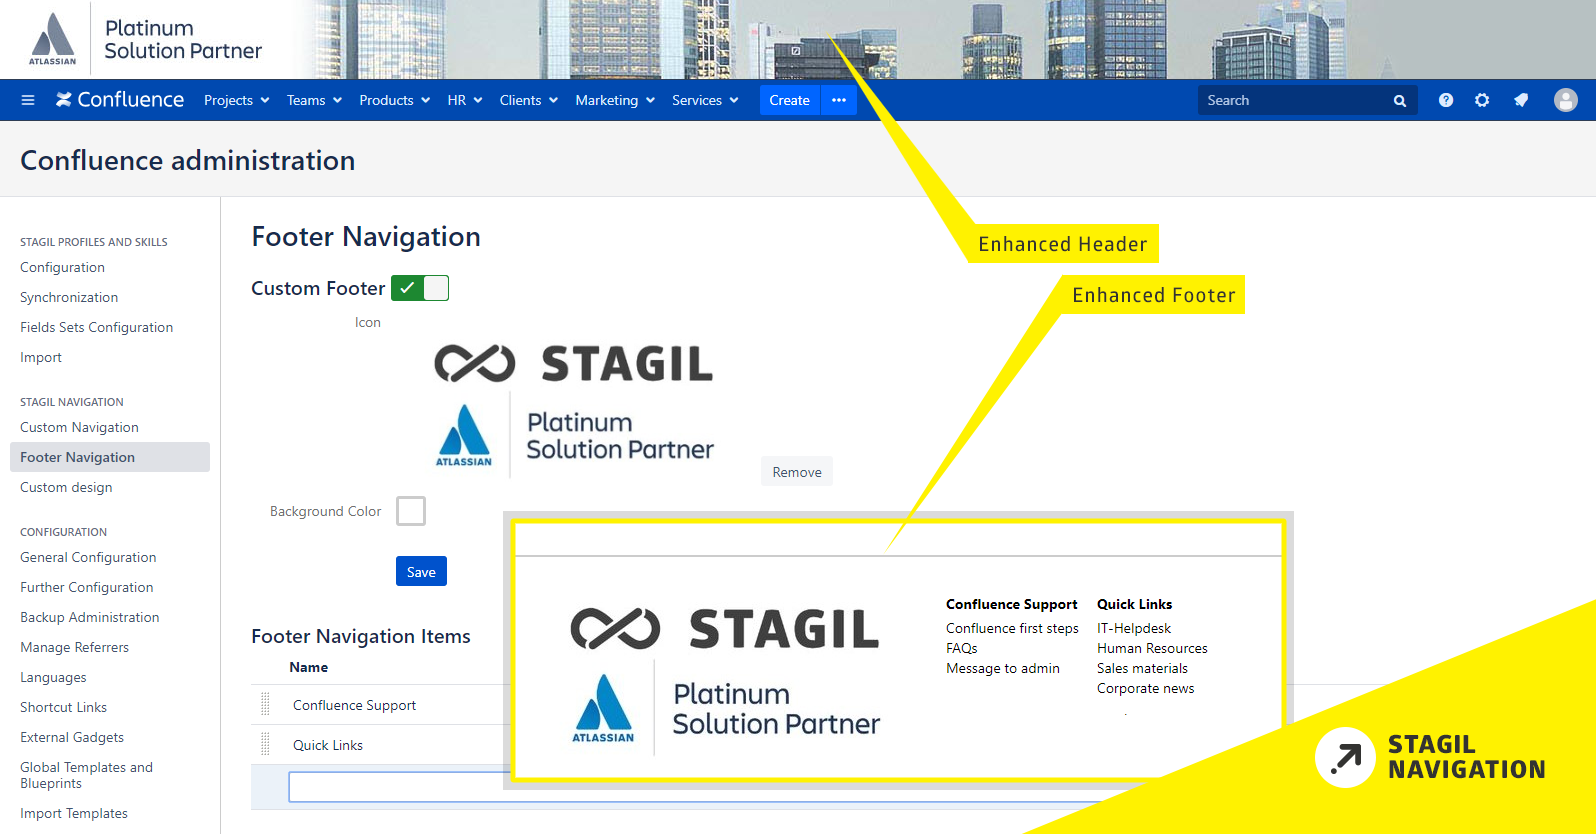Click the FAQs footer link

pos(962,648)
